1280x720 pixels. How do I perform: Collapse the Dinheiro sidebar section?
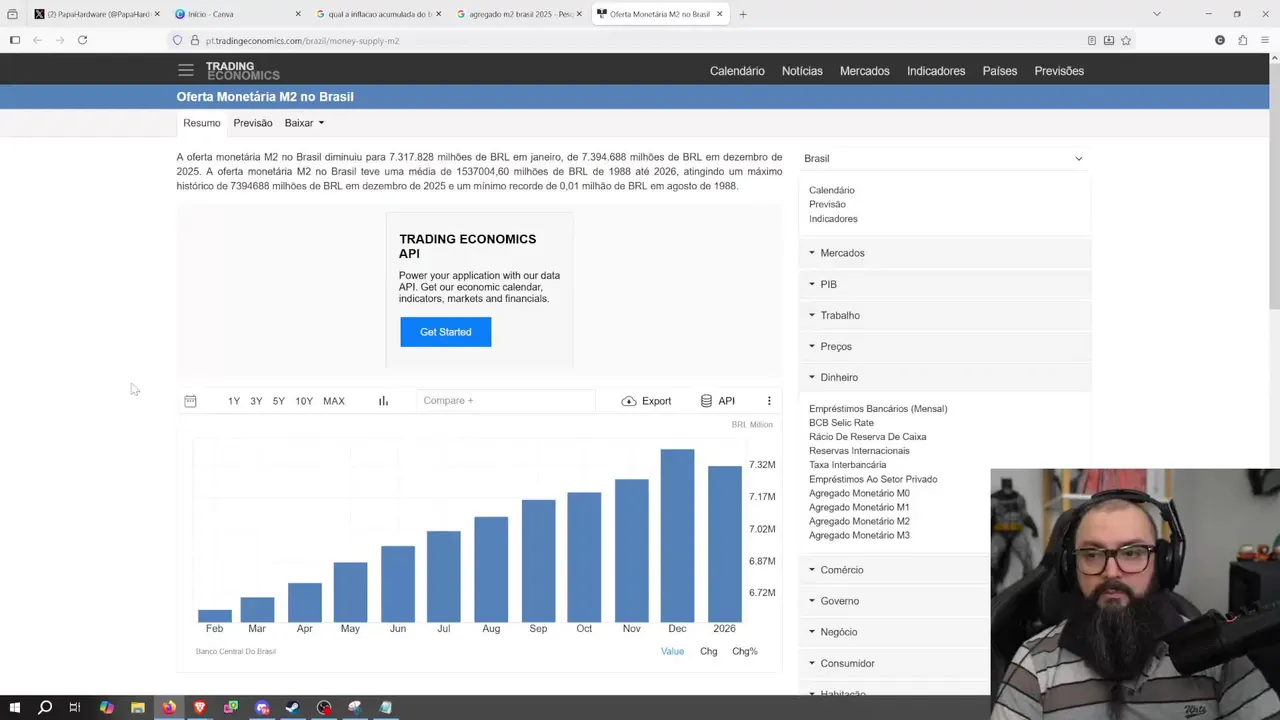click(944, 377)
